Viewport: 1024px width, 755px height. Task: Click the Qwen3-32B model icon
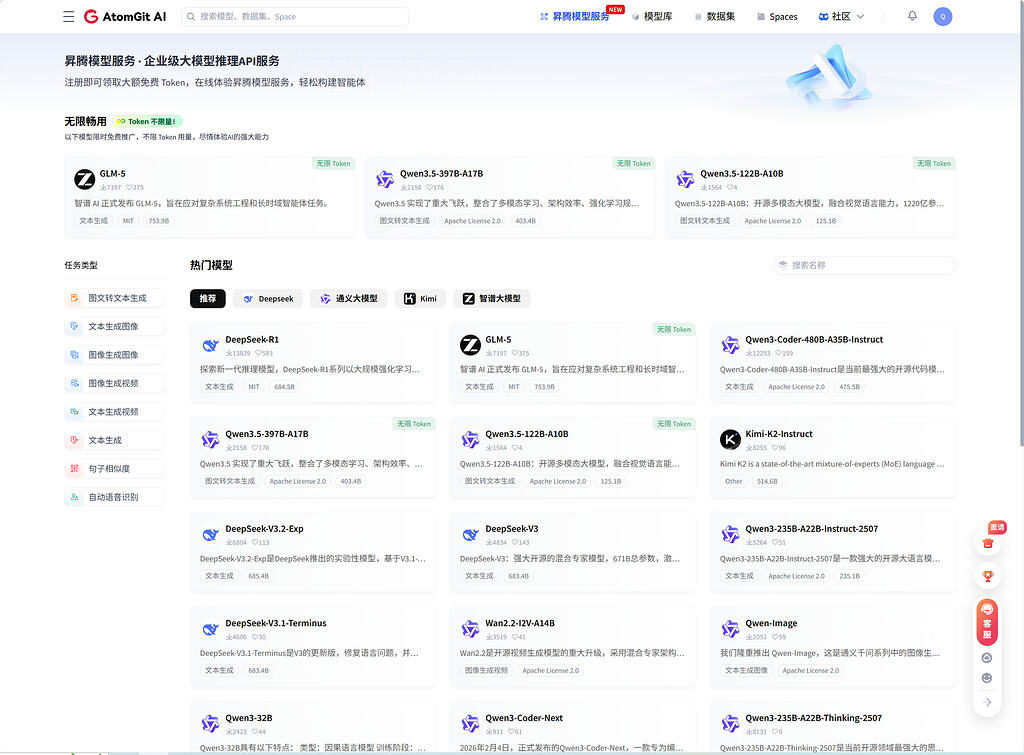coord(210,723)
